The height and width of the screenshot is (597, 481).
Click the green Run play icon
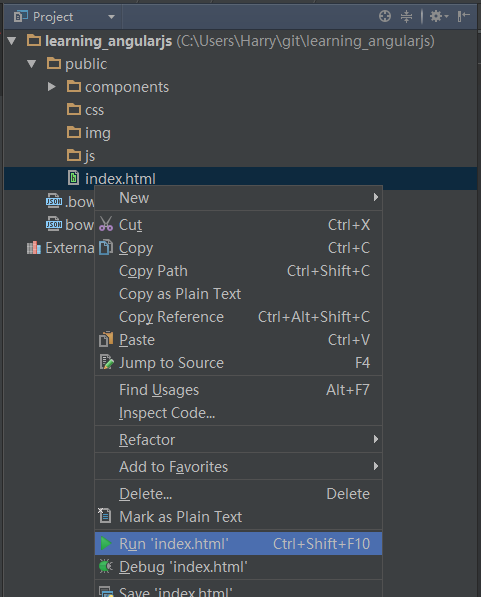[x=105, y=543]
